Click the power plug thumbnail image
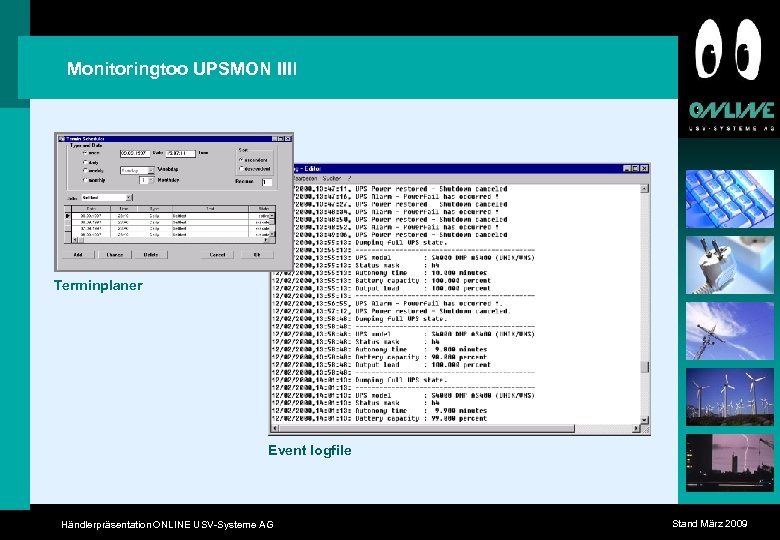Image resolution: width=780 pixels, height=540 pixels. pyautogui.click(x=730, y=265)
